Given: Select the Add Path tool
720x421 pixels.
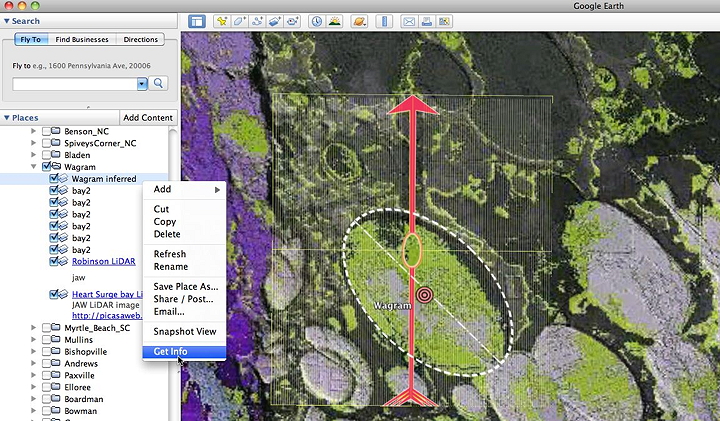Looking at the screenshot, I should point(258,20).
